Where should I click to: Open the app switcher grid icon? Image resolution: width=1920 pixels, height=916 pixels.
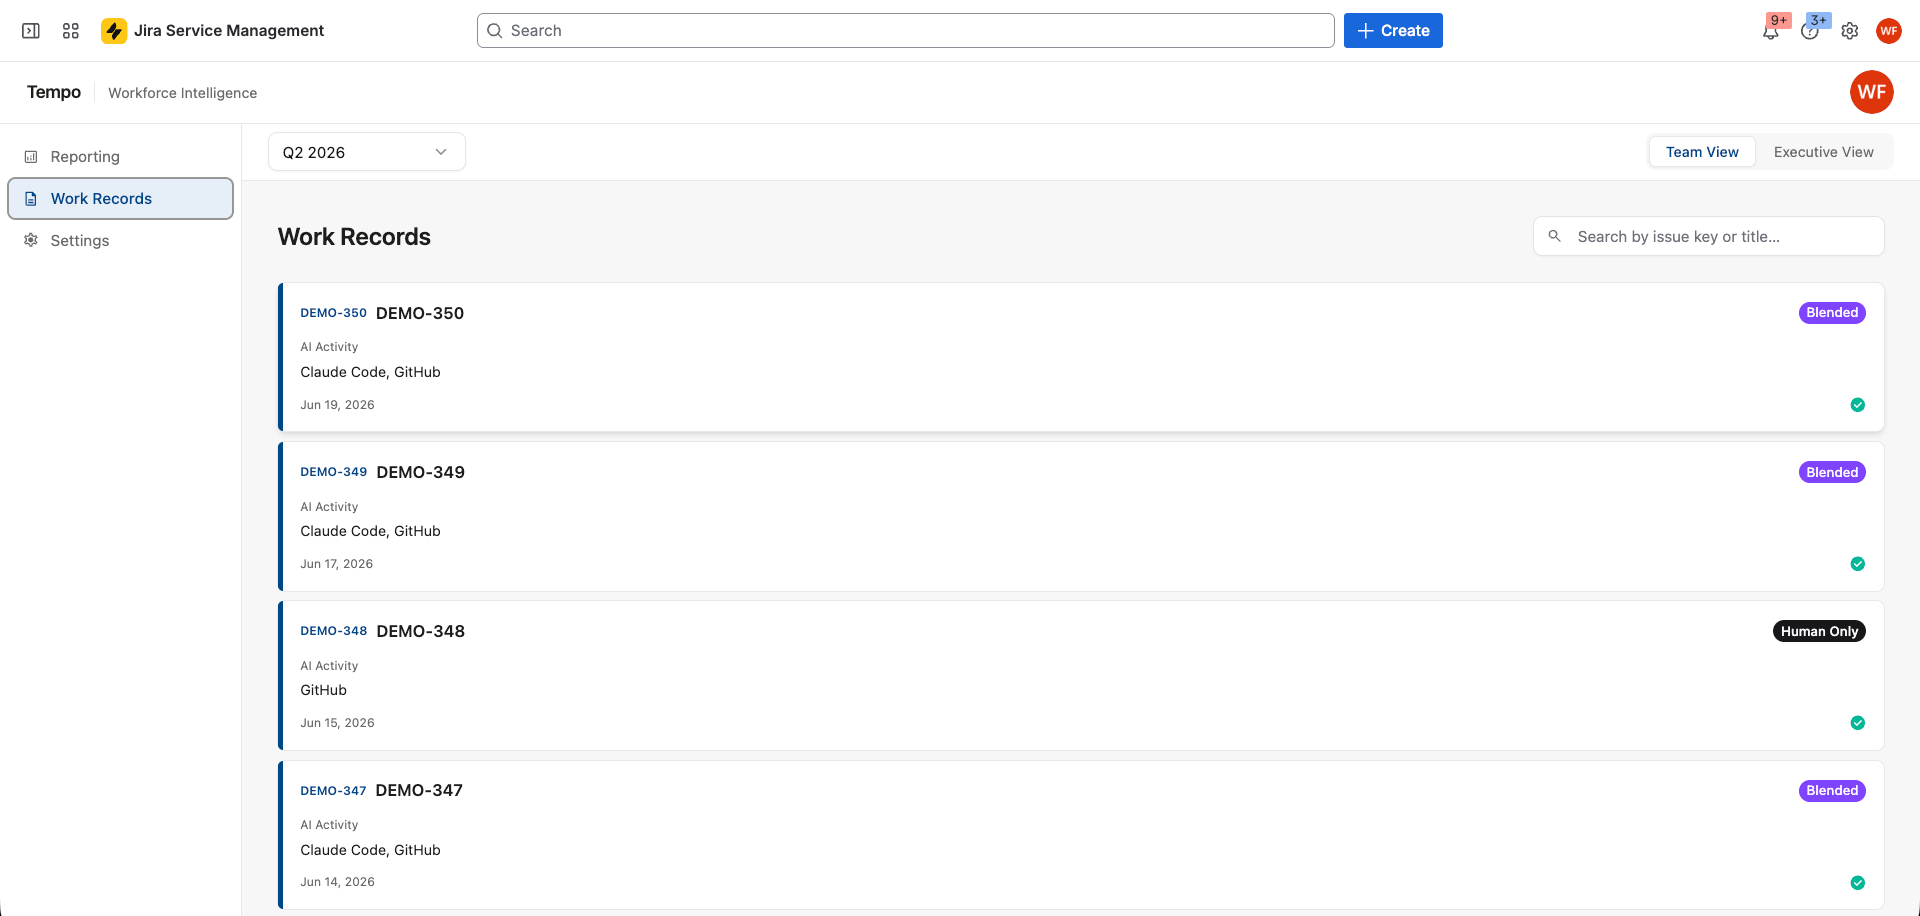pyautogui.click(x=71, y=31)
